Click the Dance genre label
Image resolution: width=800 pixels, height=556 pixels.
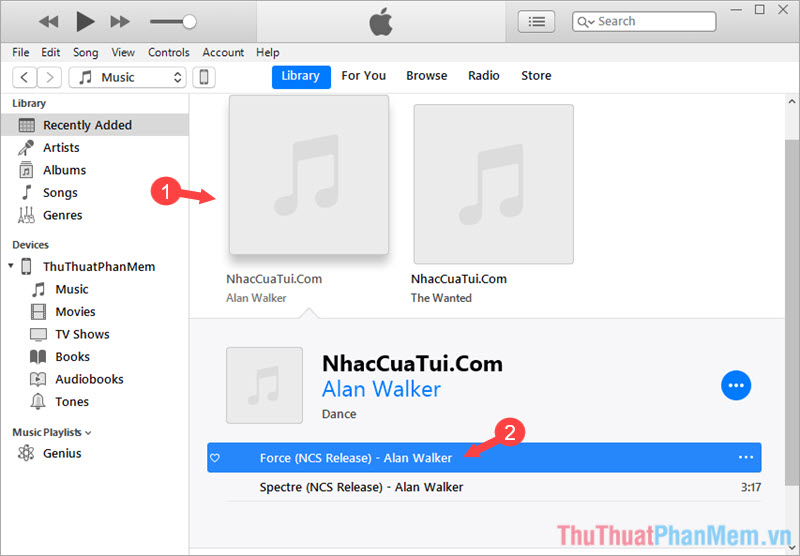click(339, 414)
